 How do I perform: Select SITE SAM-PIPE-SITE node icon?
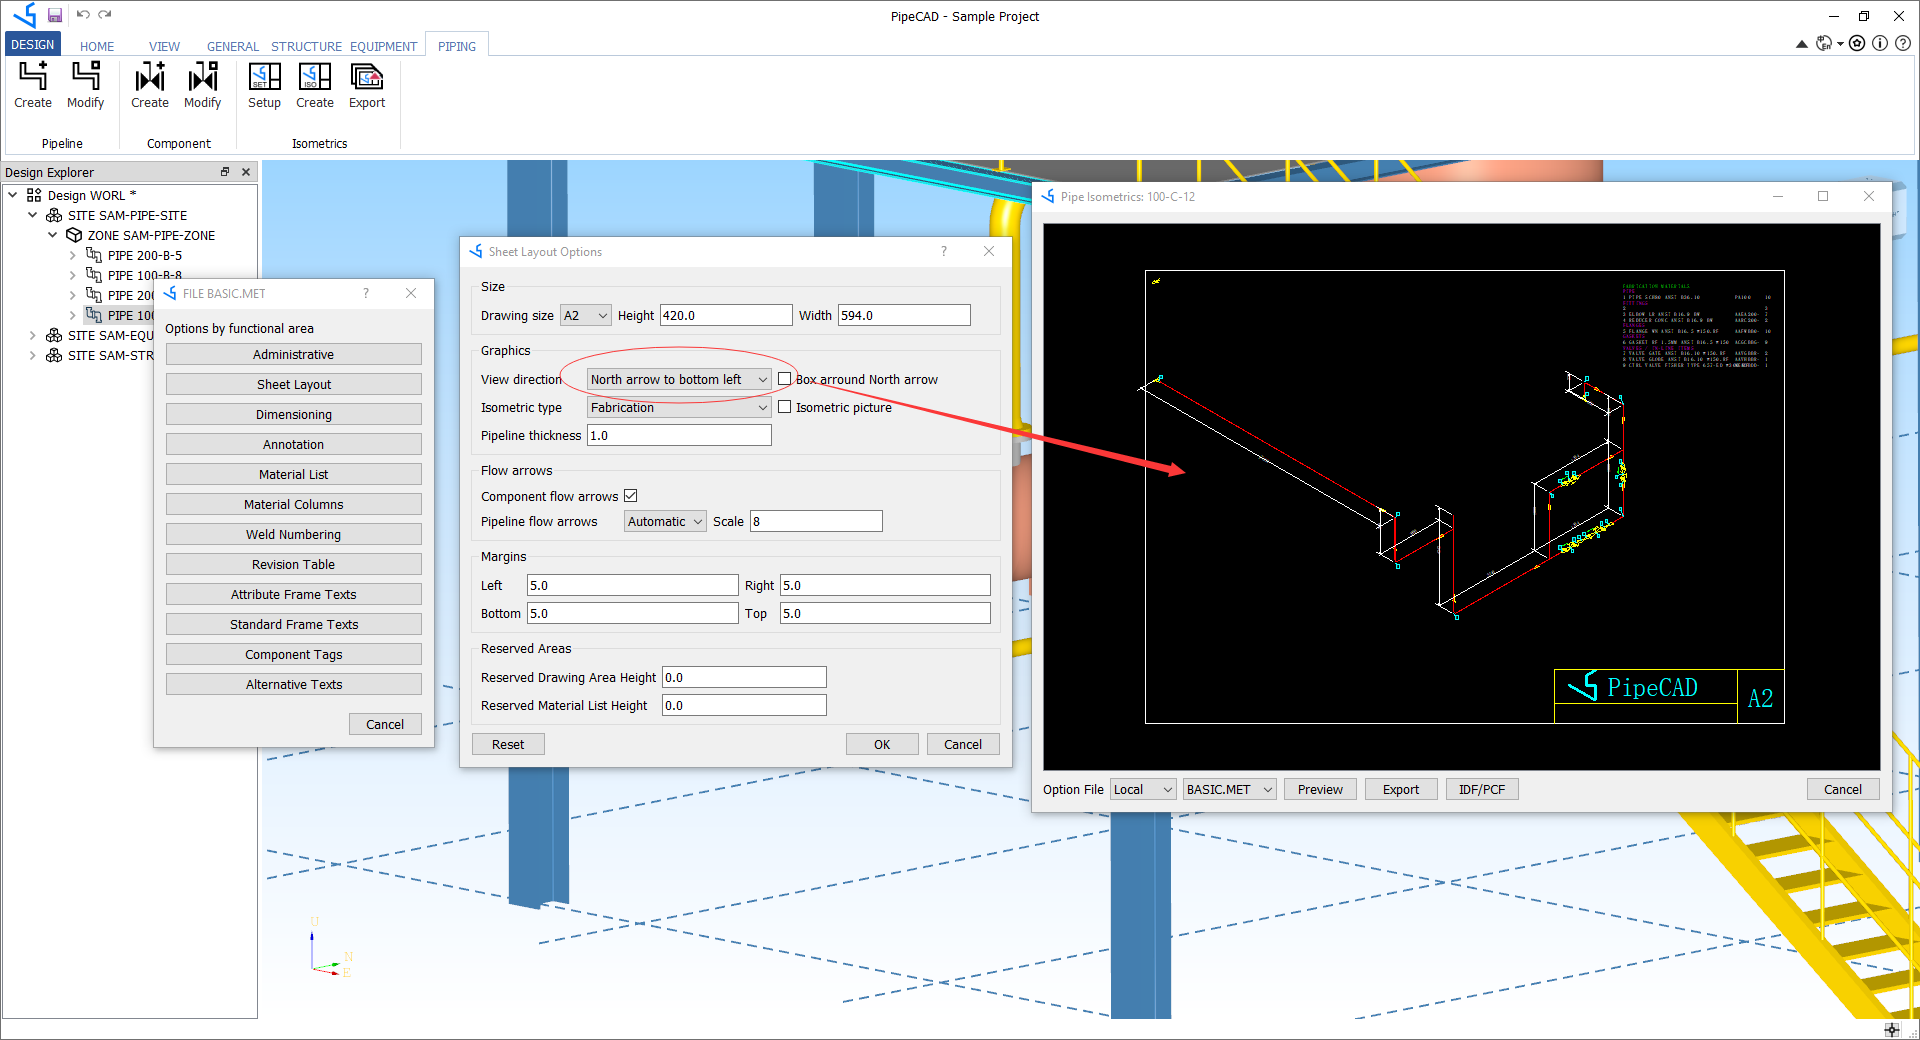point(54,216)
